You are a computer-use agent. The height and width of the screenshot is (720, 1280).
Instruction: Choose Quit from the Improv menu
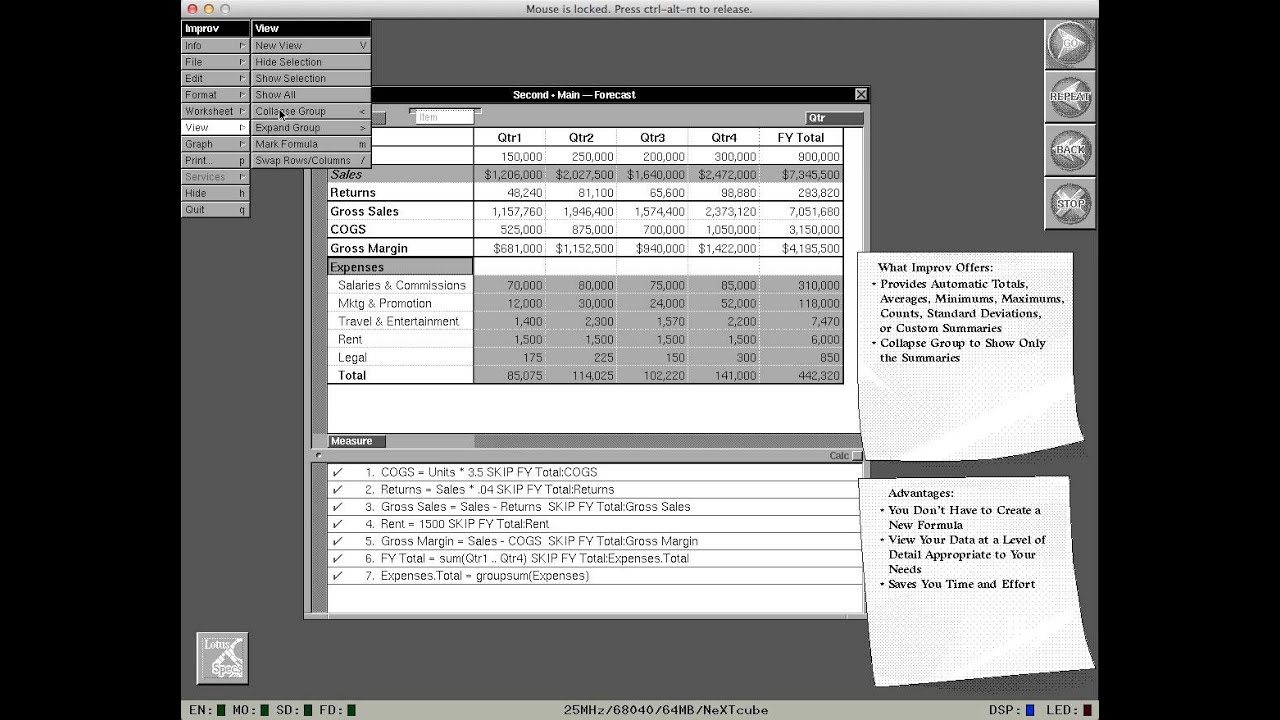[215, 210]
